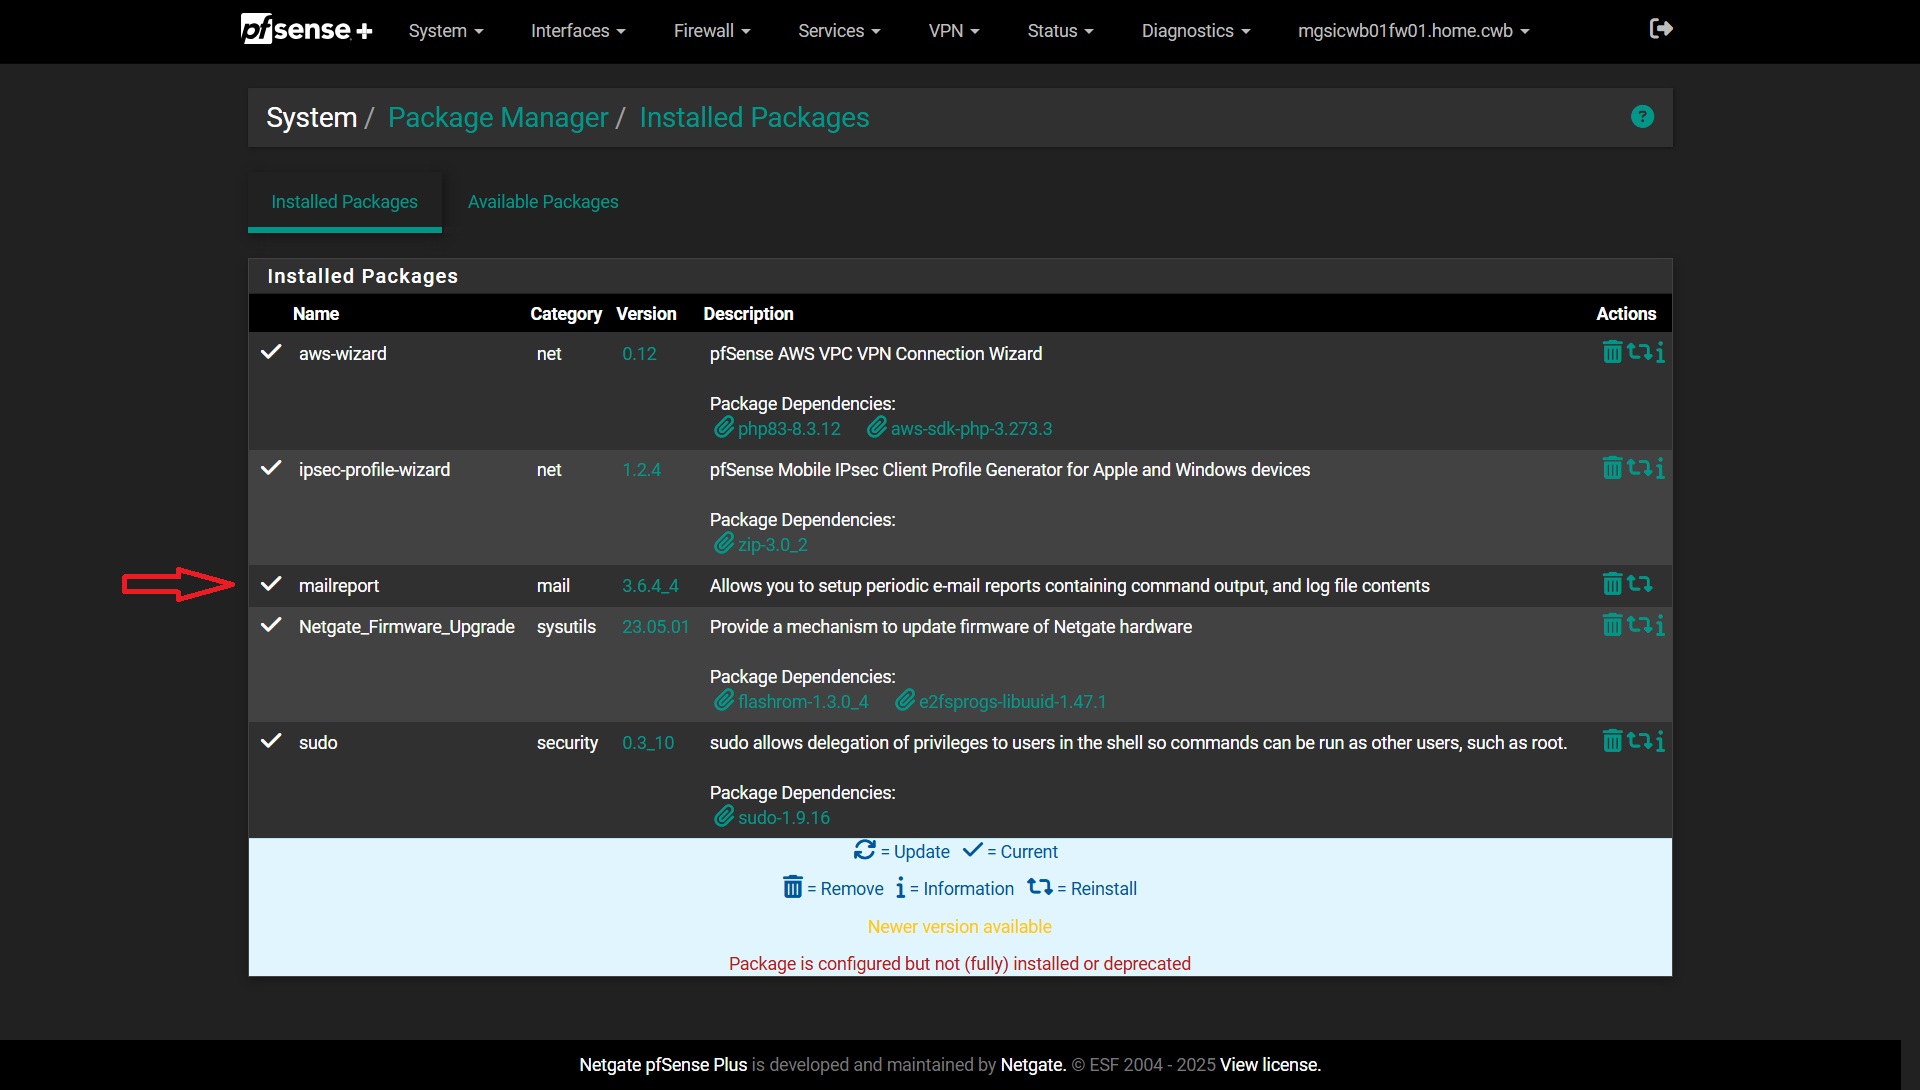
Task: Follow the Netgate footer link
Action: 1032,1065
